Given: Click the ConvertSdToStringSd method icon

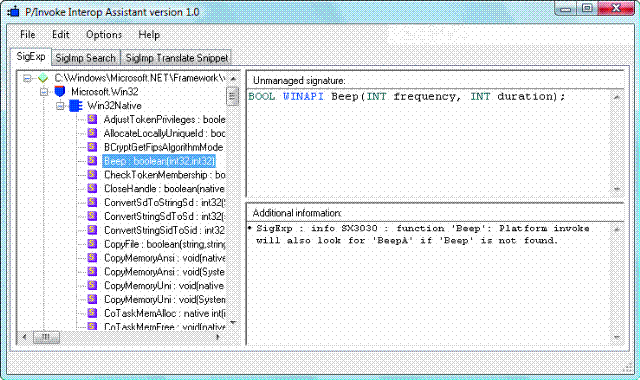Looking at the screenshot, I should [x=92, y=202].
